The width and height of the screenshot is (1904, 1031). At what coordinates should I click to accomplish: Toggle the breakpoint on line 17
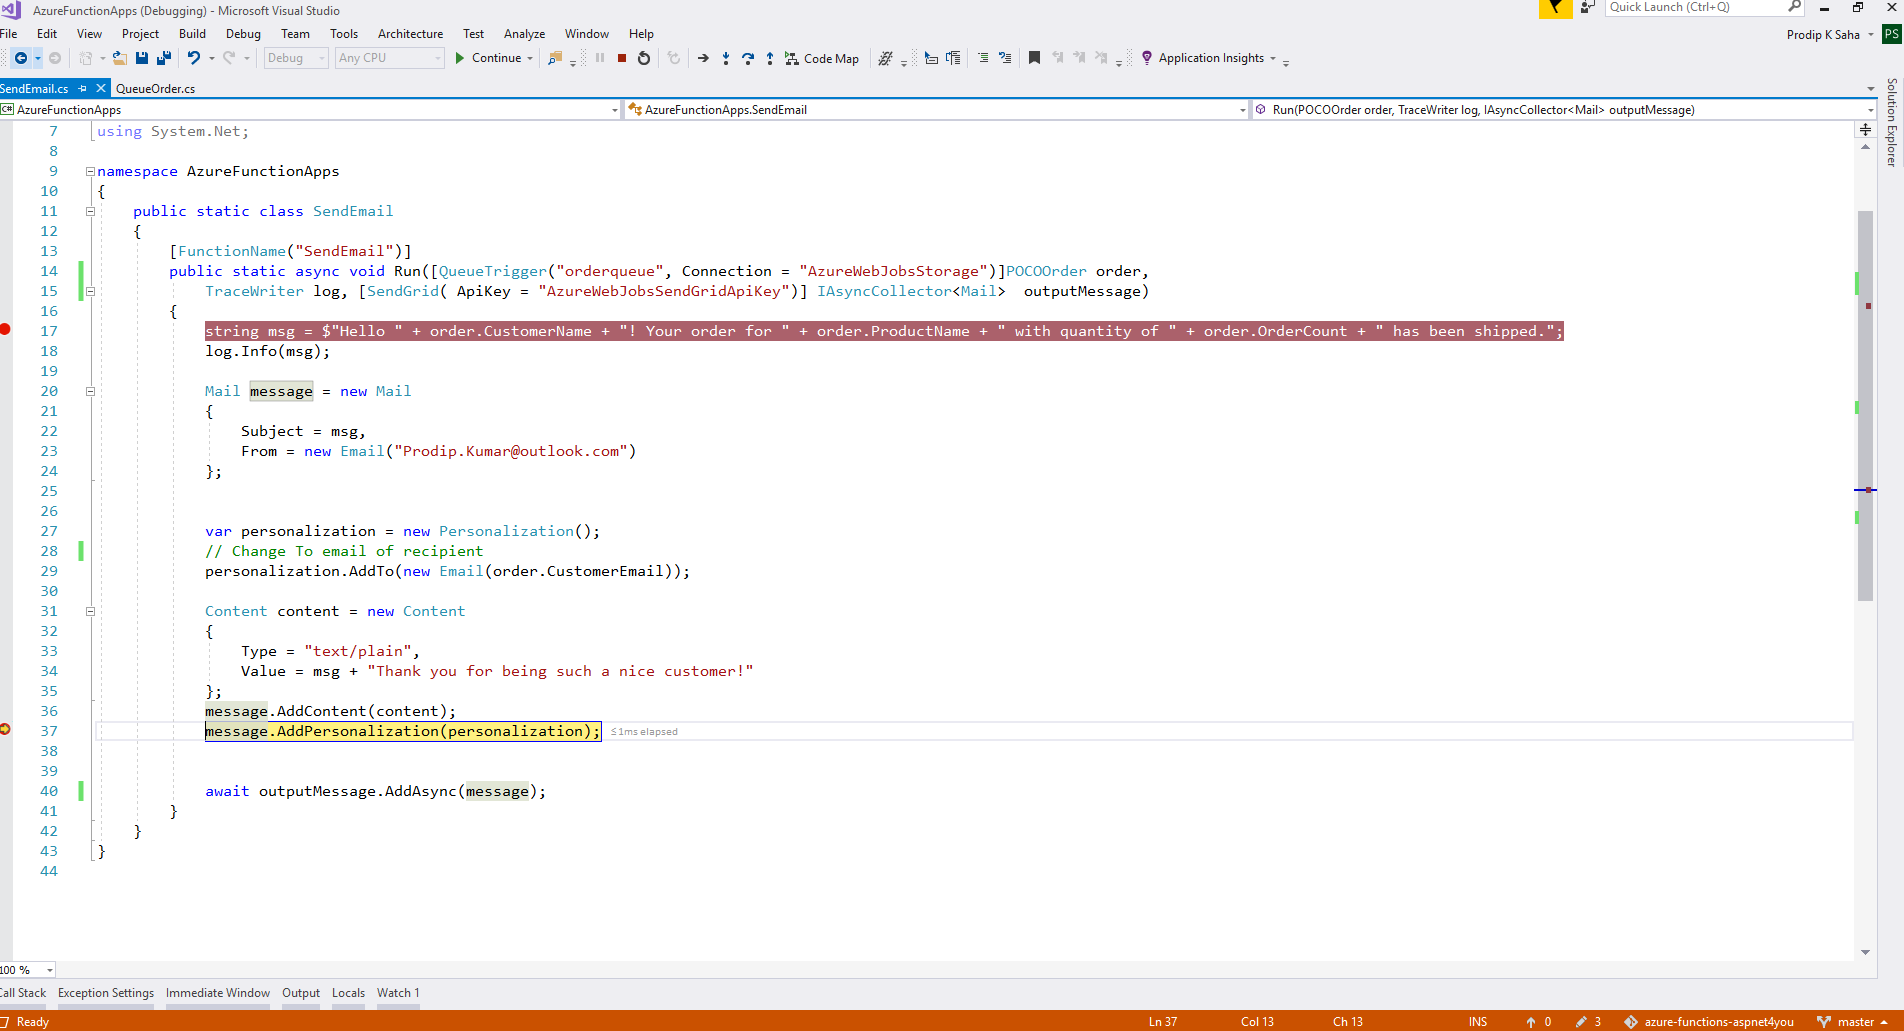(x=5, y=329)
